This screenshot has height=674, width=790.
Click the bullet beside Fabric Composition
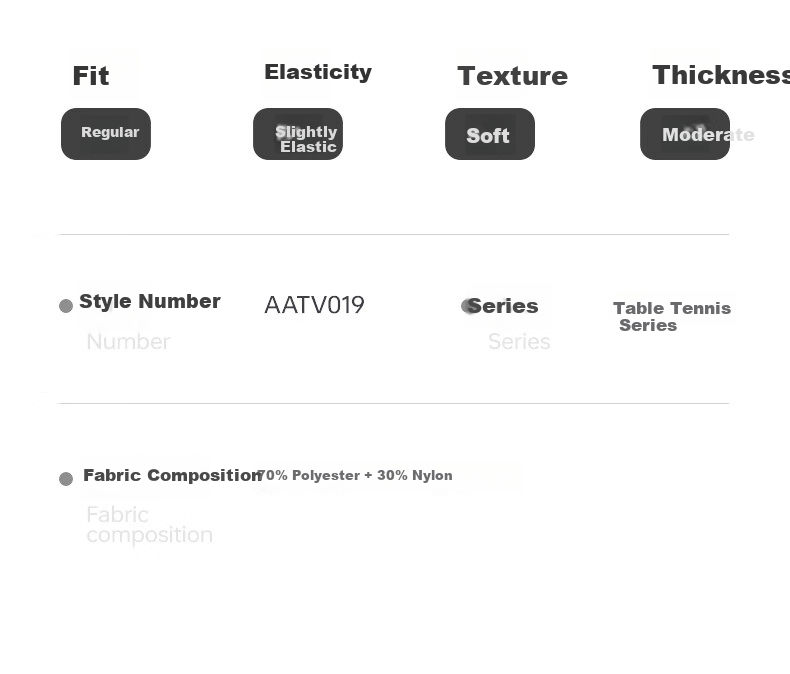(66, 479)
